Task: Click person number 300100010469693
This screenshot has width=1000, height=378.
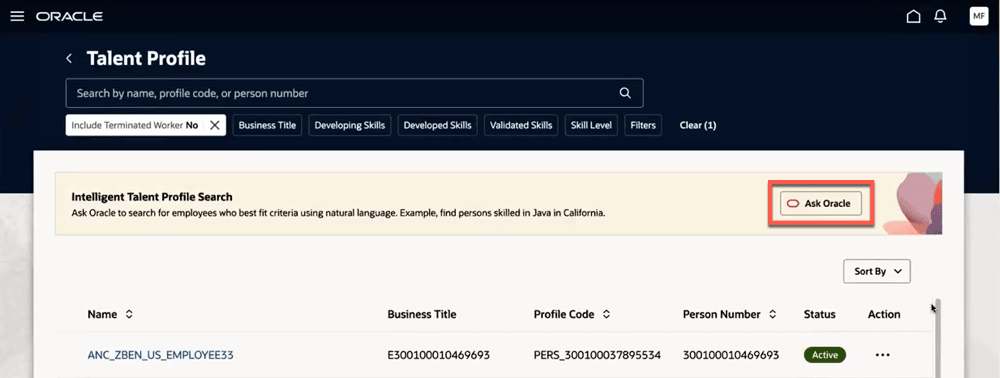Action: coord(731,355)
